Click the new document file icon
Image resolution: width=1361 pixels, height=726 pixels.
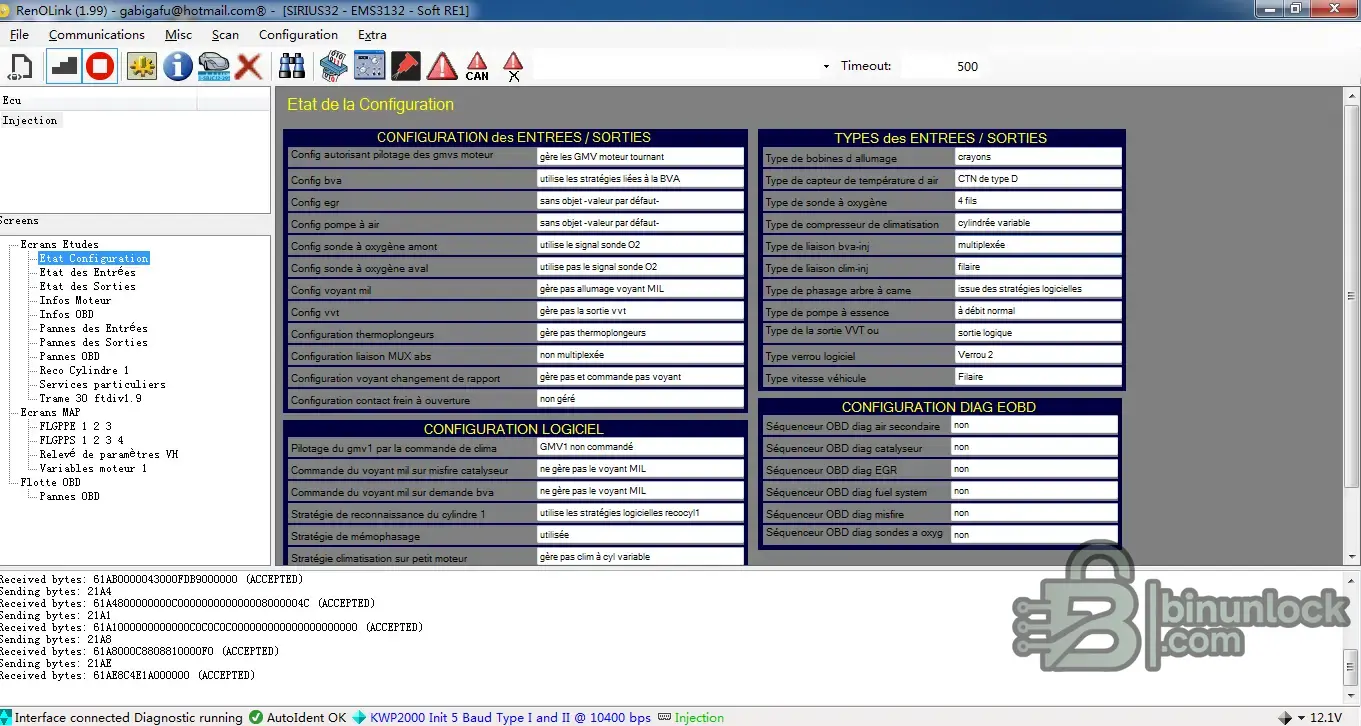pyautogui.click(x=21, y=67)
